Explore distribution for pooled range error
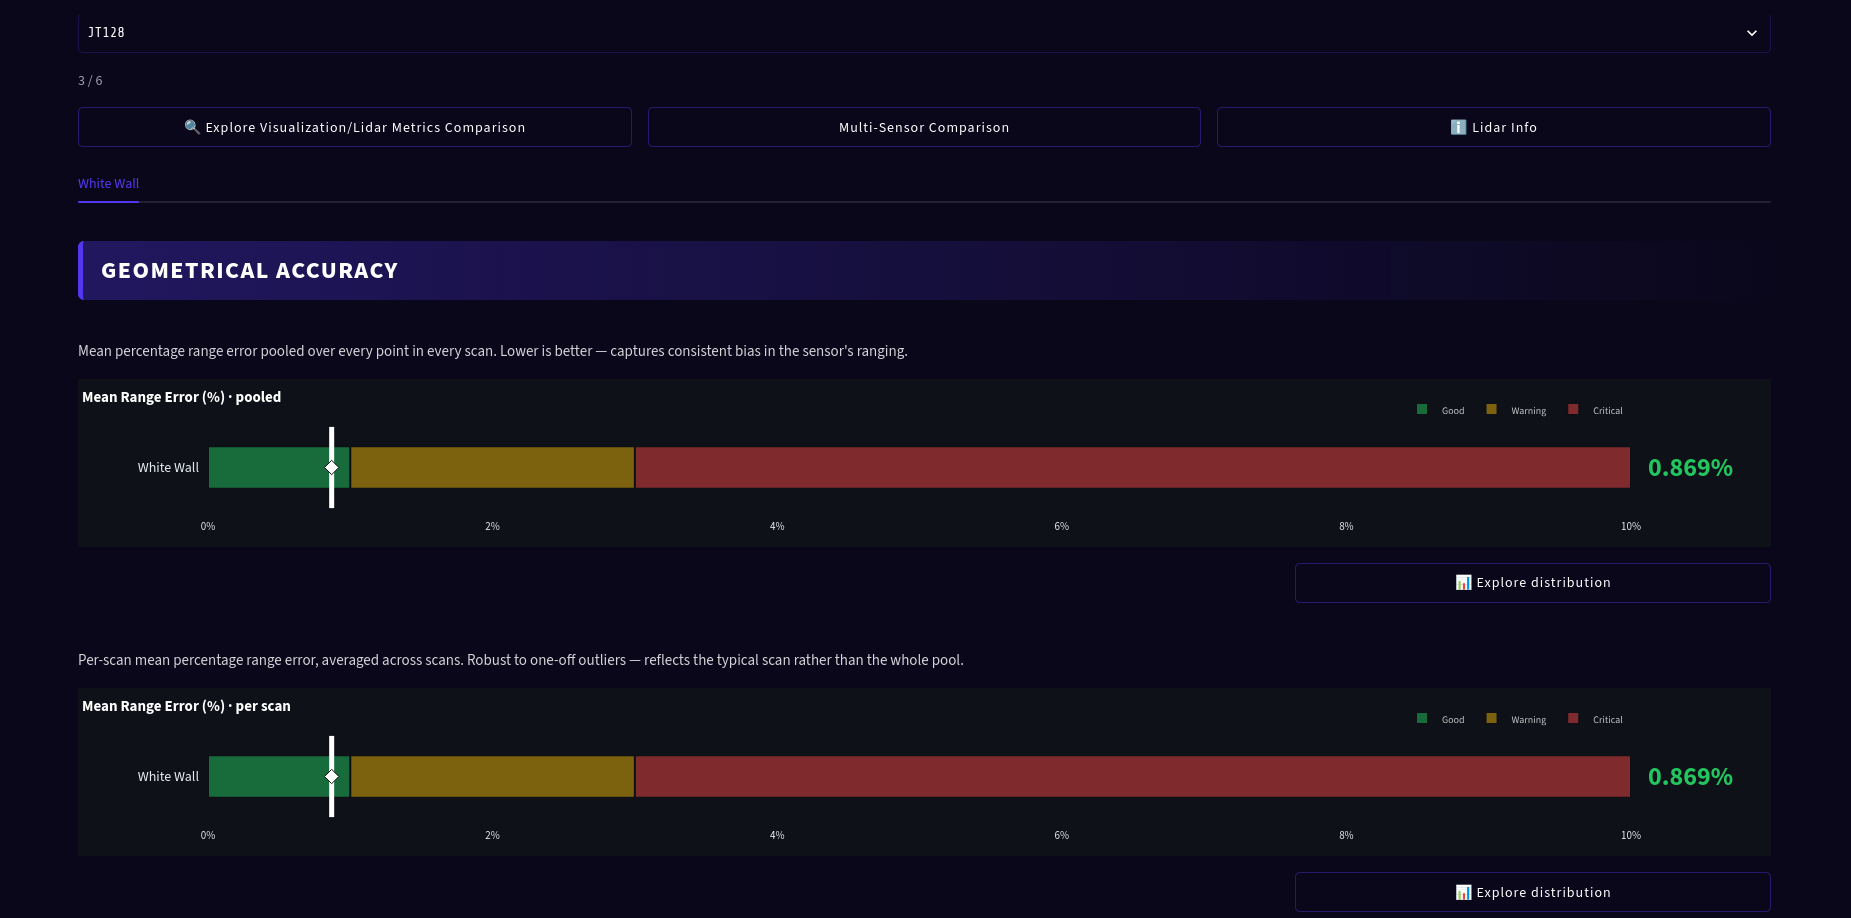 click(x=1533, y=583)
